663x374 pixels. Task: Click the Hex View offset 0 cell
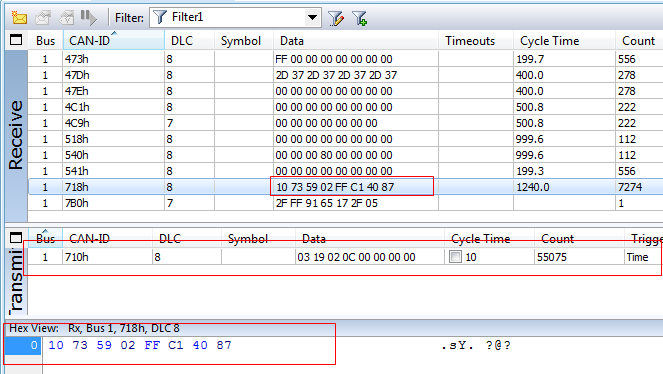[x=23, y=345]
